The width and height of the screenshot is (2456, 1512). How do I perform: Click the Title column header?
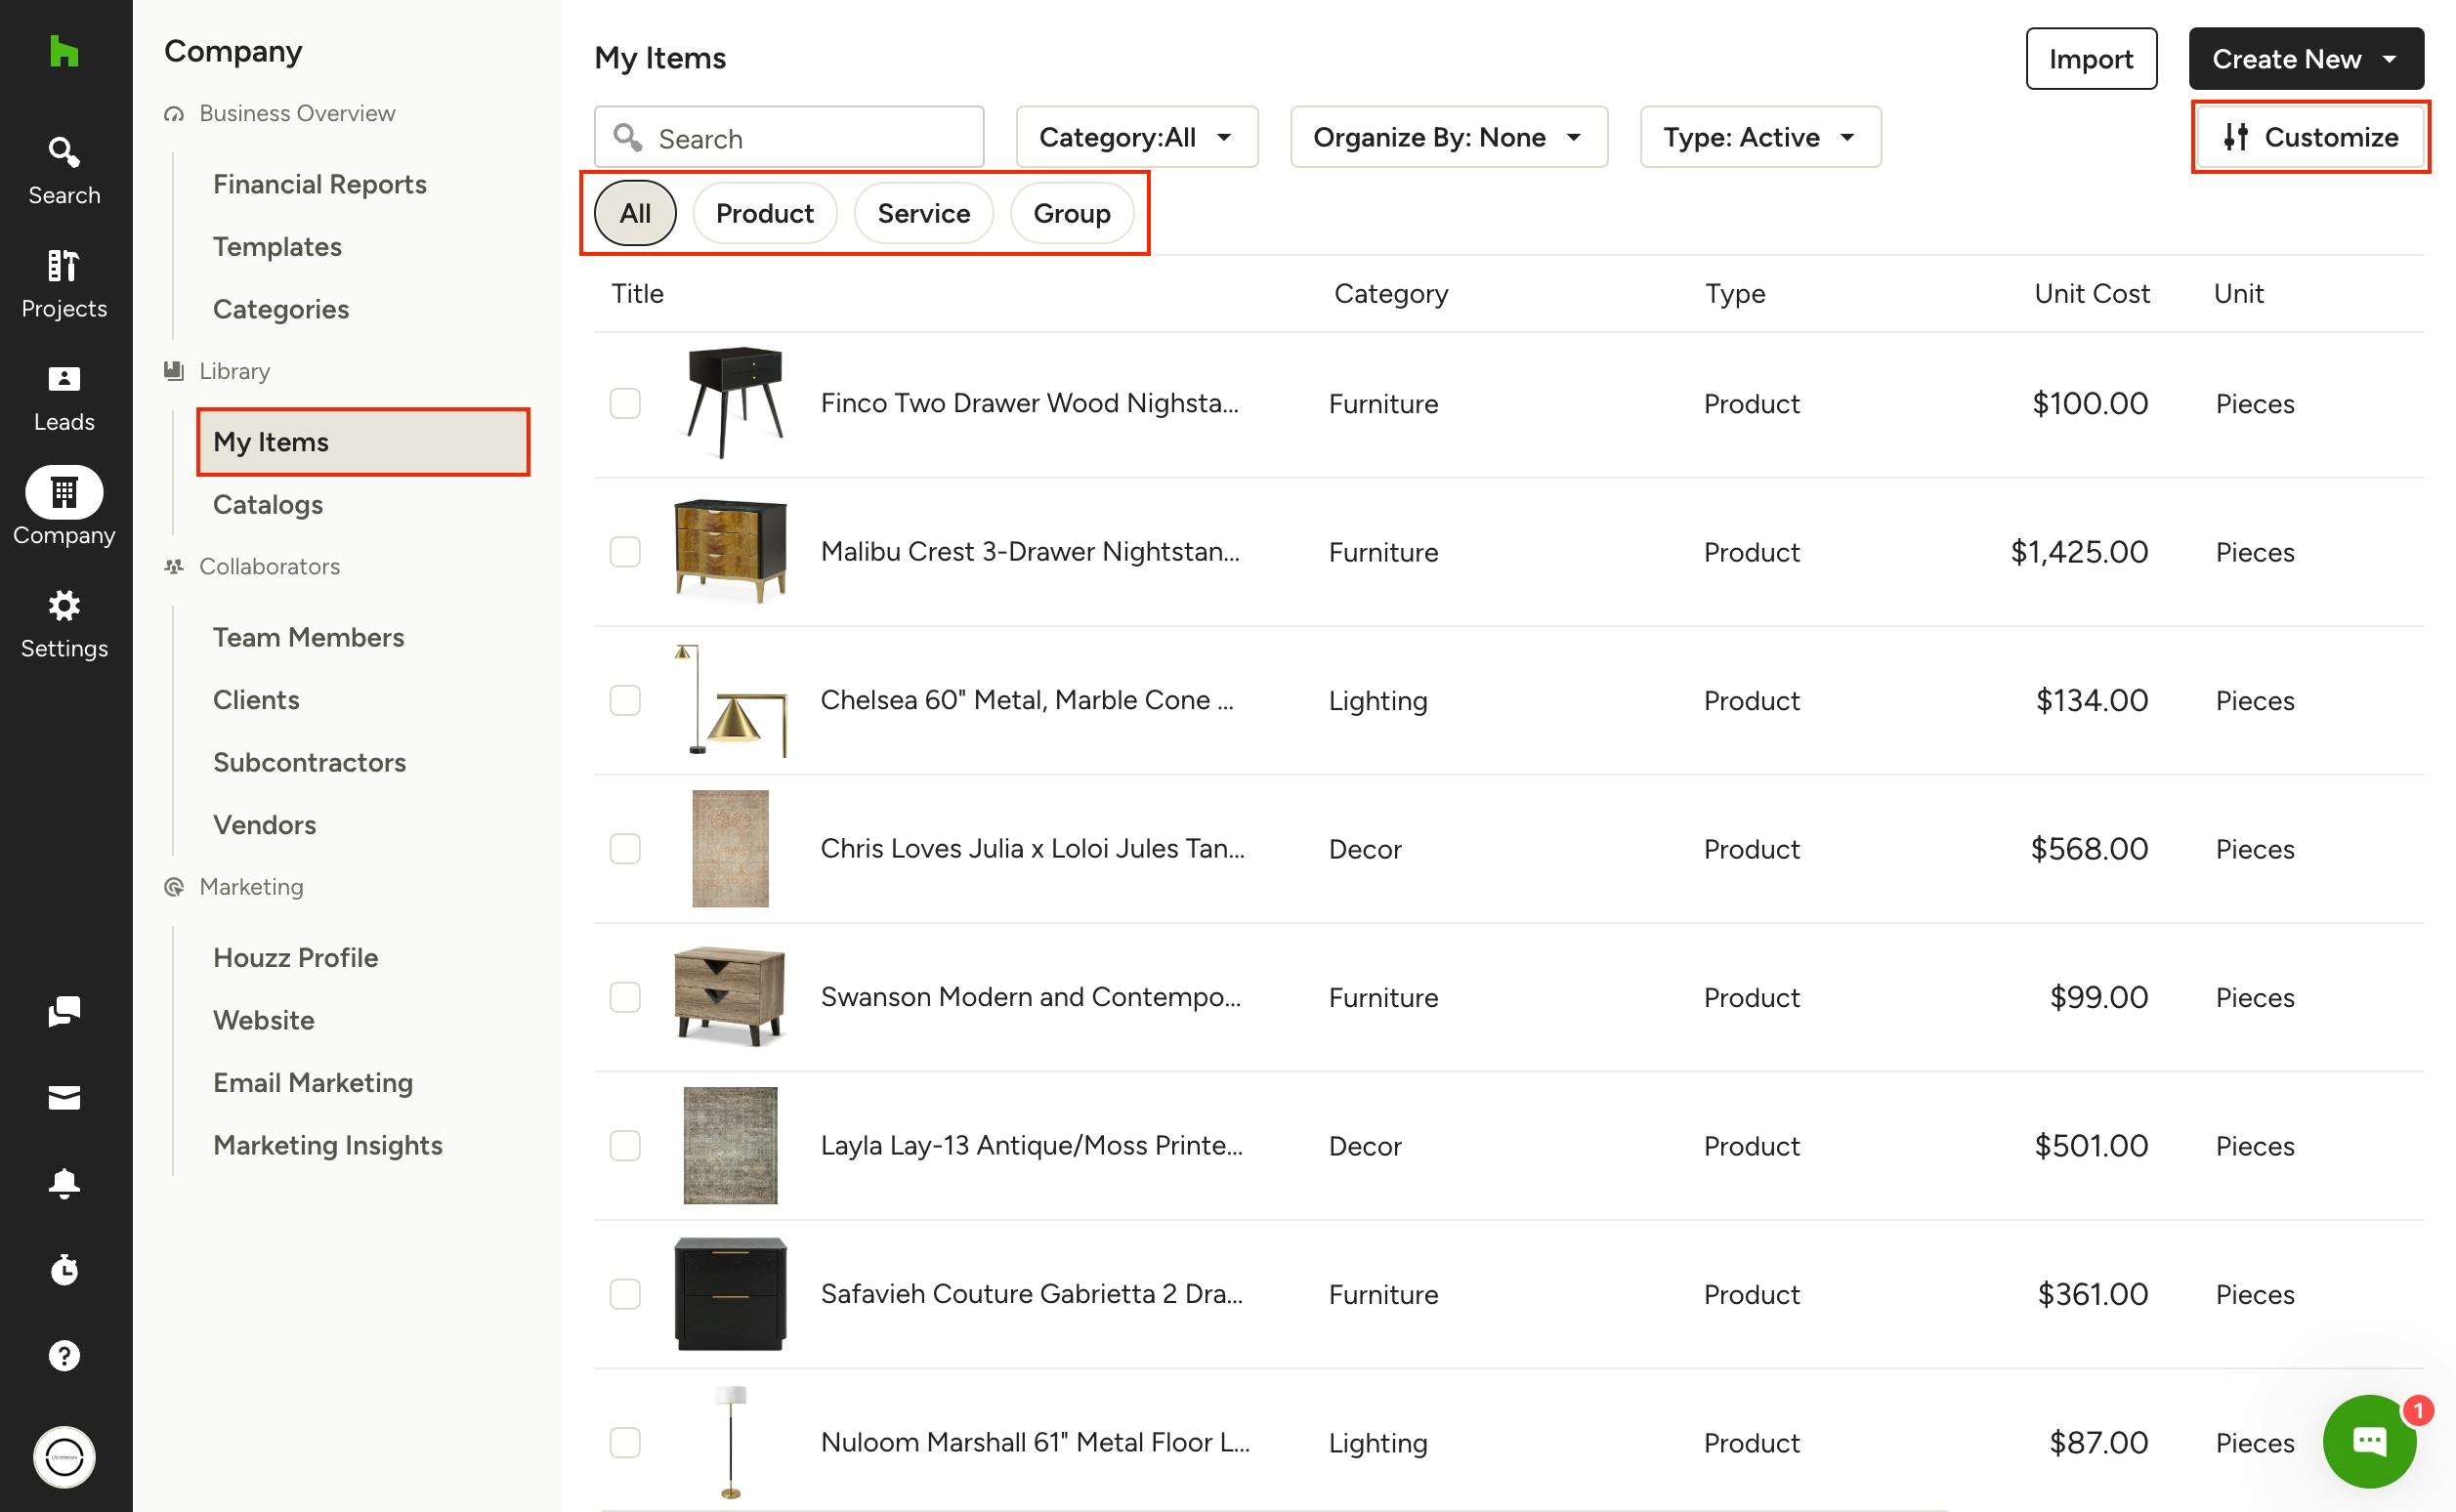pyautogui.click(x=637, y=293)
